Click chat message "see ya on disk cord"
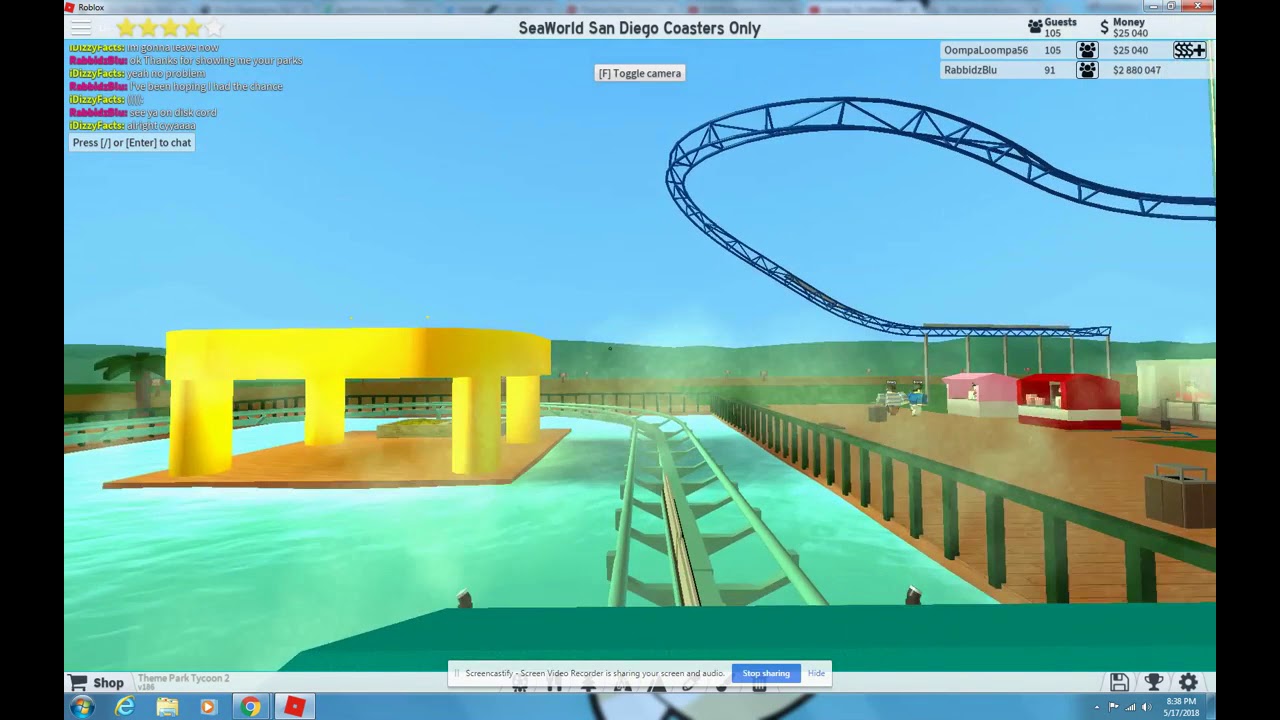 (173, 113)
